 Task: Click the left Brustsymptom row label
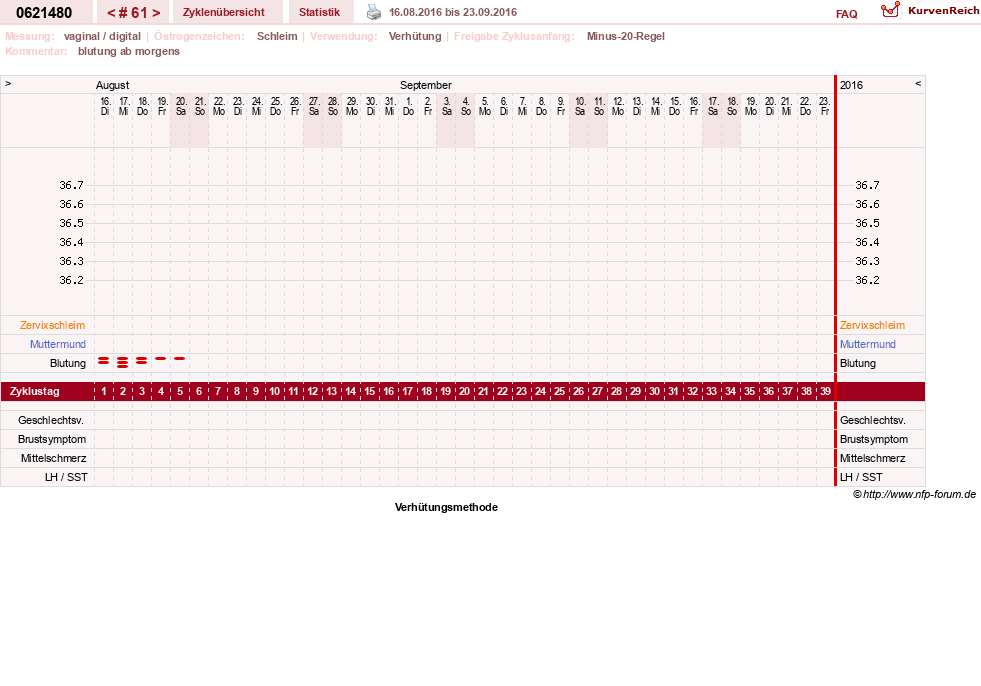(52, 439)
